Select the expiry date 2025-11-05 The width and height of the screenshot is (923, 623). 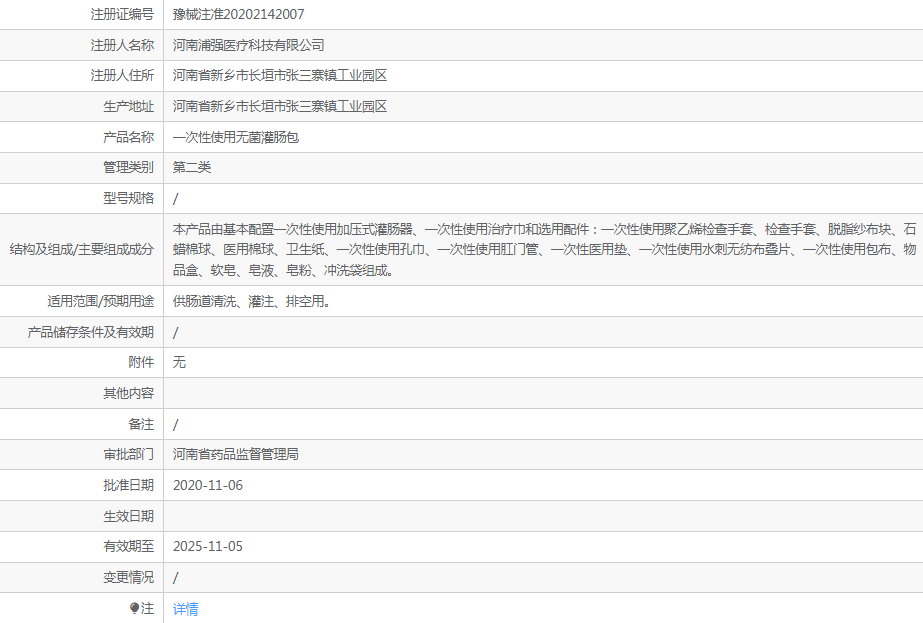(208, 546)
